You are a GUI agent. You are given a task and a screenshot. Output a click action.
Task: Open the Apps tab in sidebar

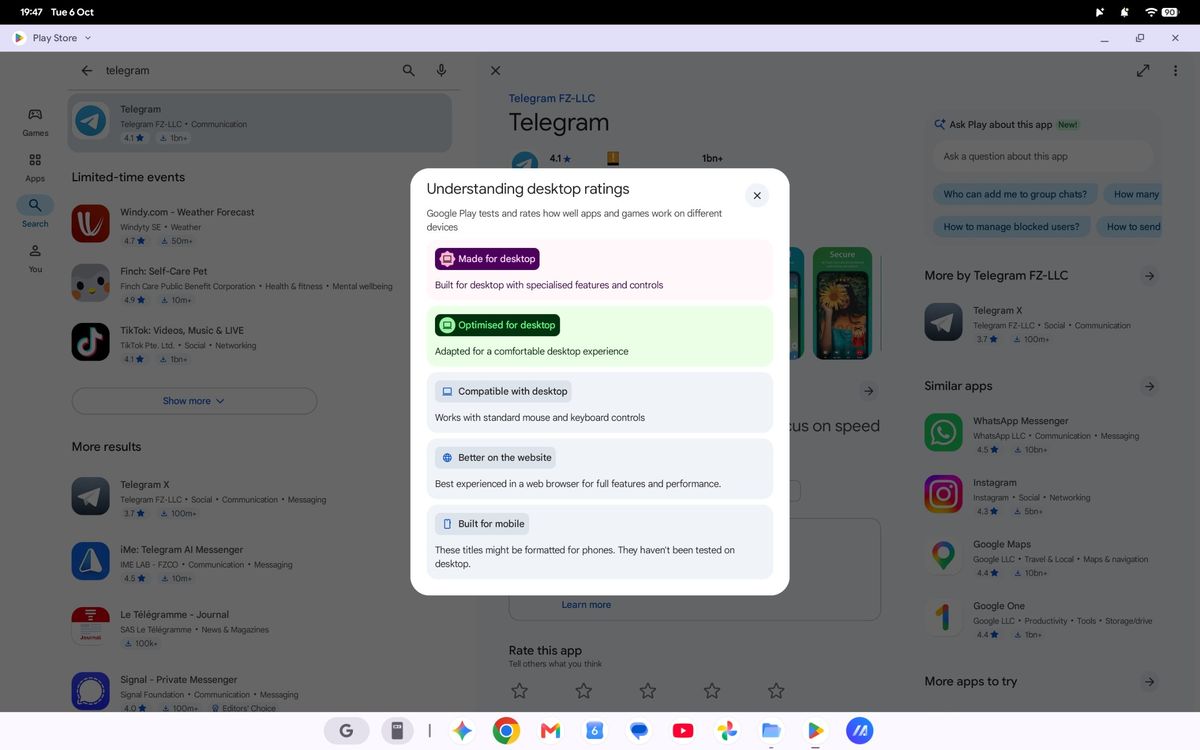pyautogui.click(x=35, y=168)
